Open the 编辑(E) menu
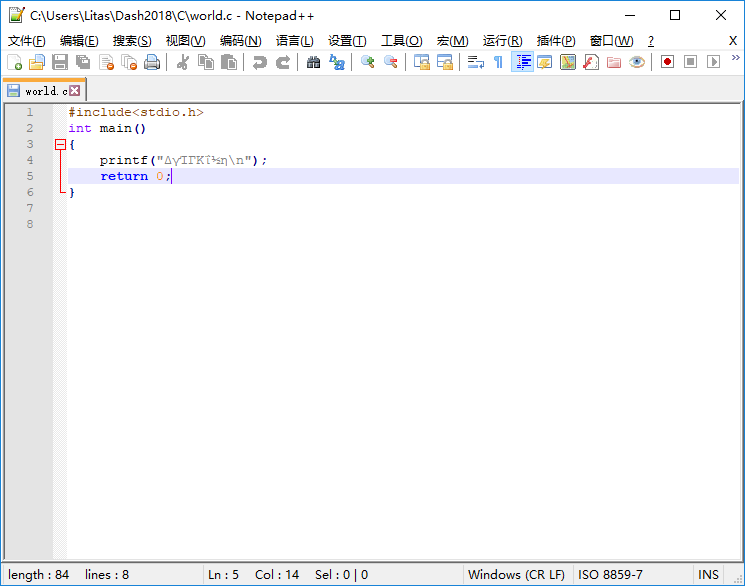The width and height of the screenshot is (745, 586). point(79,41)
